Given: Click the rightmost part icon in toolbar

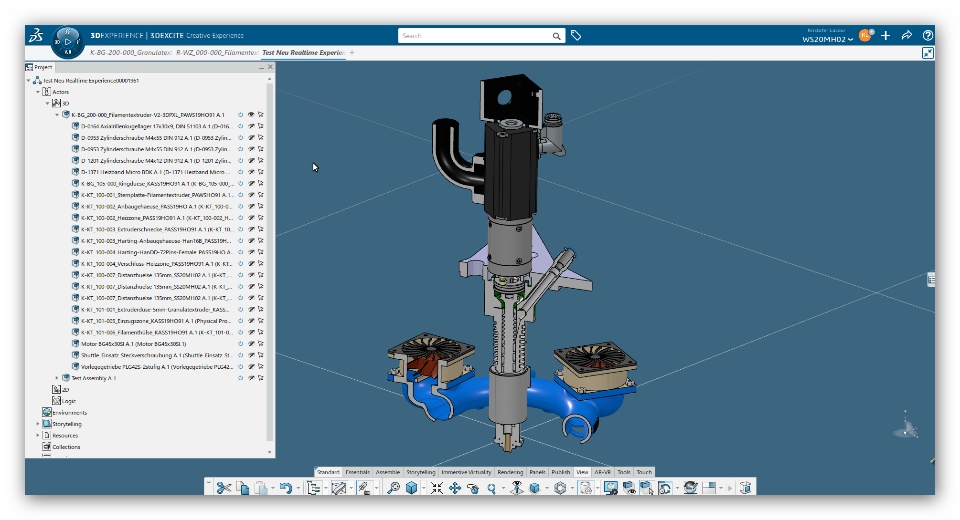Looking at the screenshot, I should (745, 488).
